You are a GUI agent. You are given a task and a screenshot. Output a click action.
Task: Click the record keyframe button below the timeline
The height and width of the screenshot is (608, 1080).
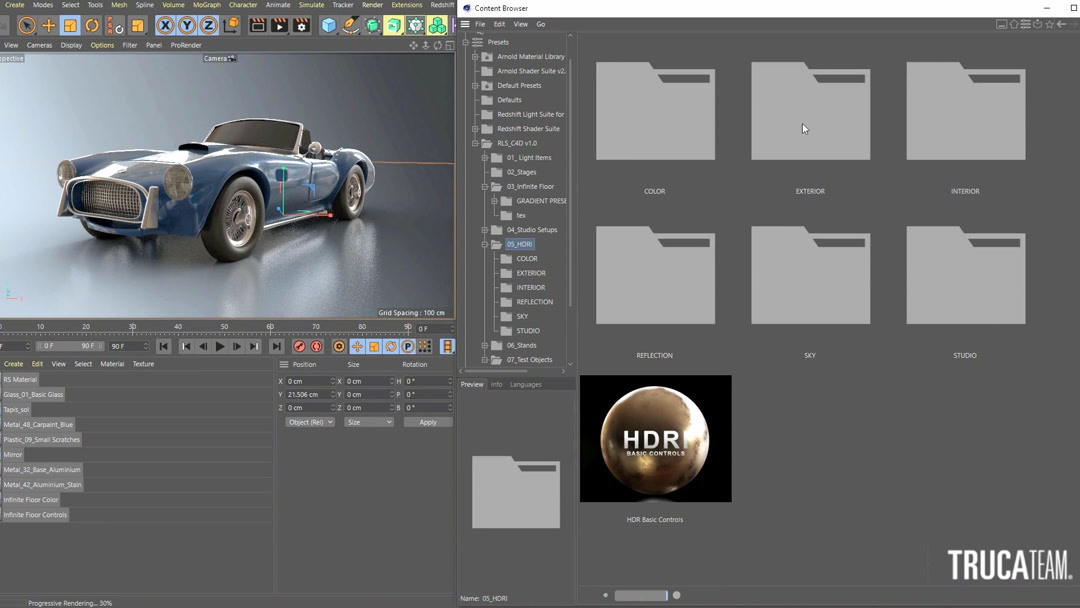299,346
